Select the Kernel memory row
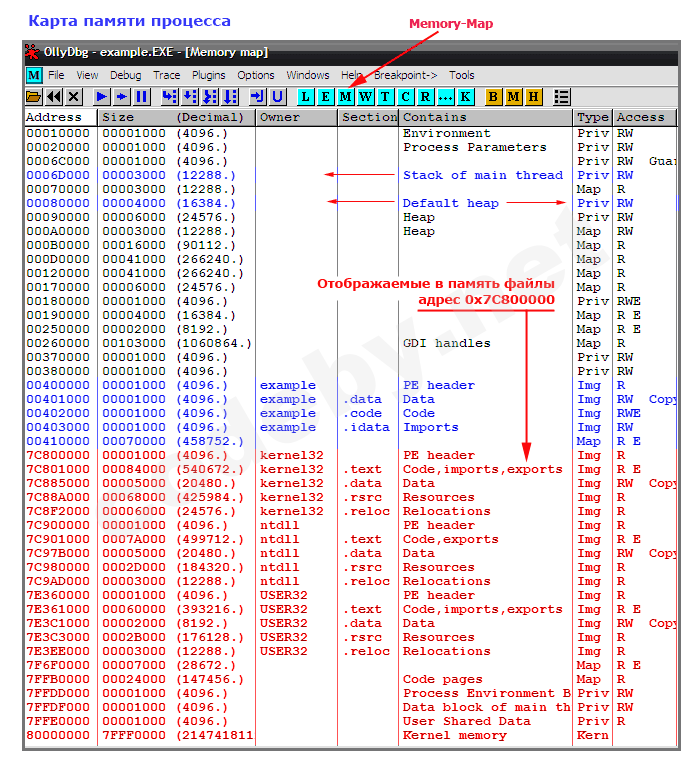The width and height of the screenshot is (698, 765). click(x=351, y=735)
